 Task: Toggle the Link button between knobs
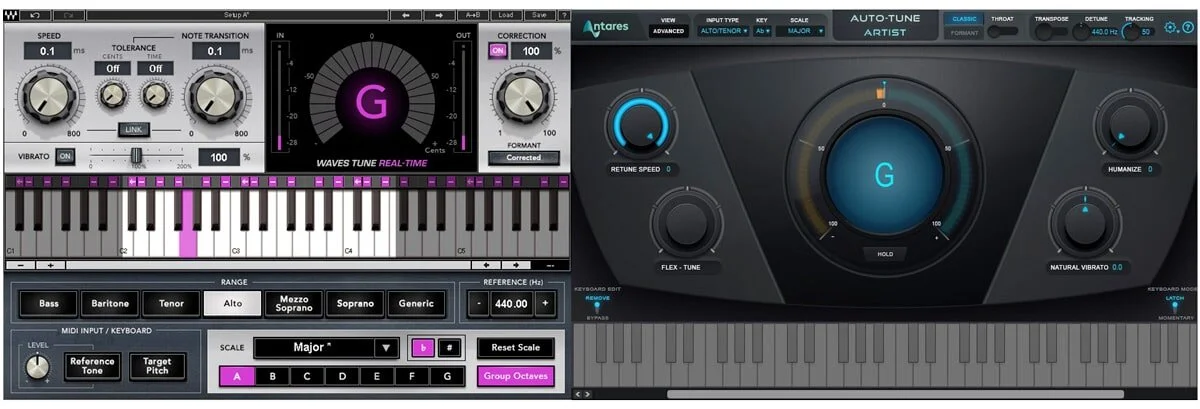(133, 129)
